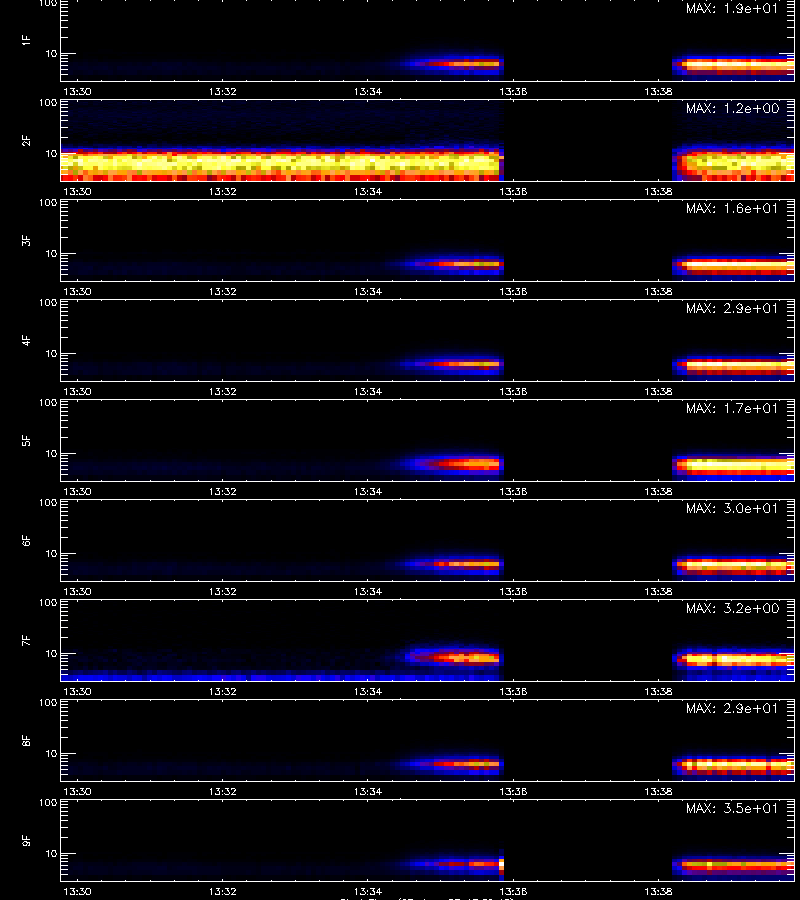Click the 13:38 time label below 9F panel
The image size is (800, 900).
pos(658,891)
